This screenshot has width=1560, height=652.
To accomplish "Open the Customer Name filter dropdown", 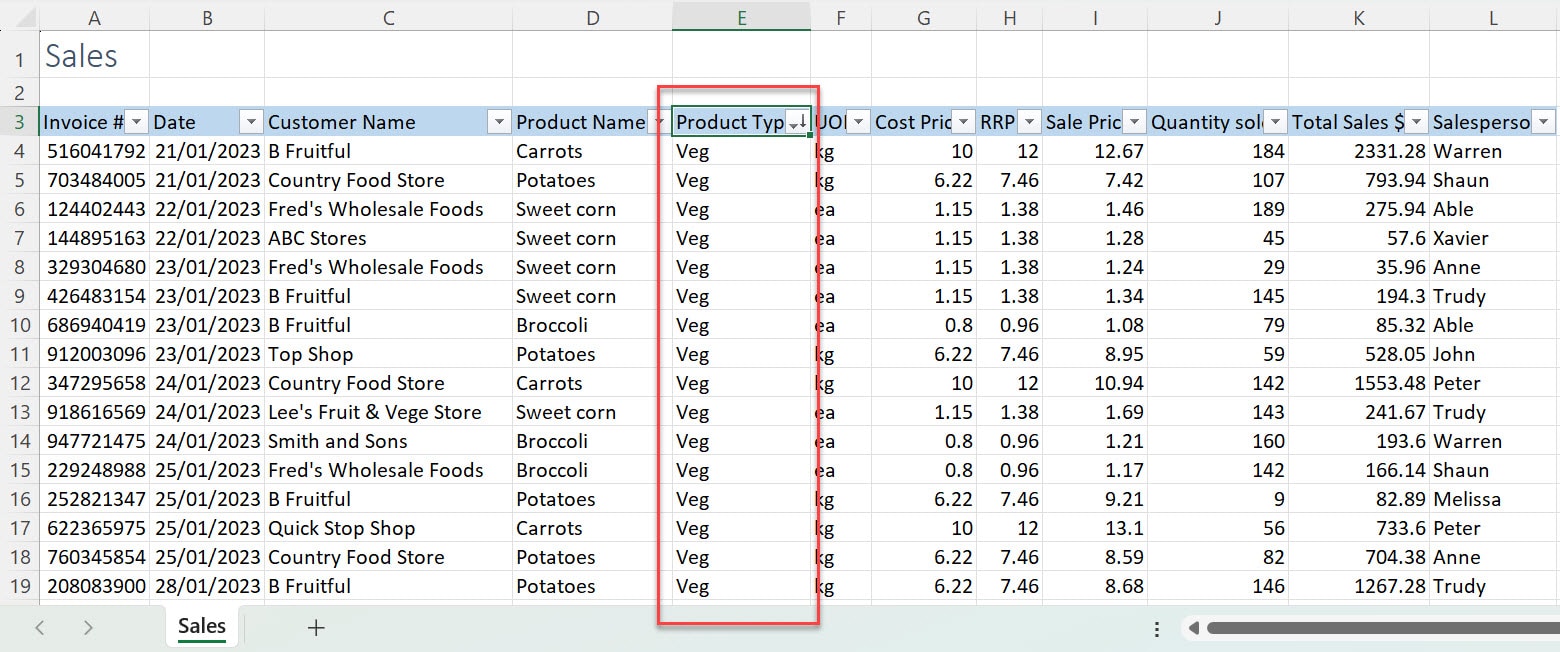I will [499, 122].
